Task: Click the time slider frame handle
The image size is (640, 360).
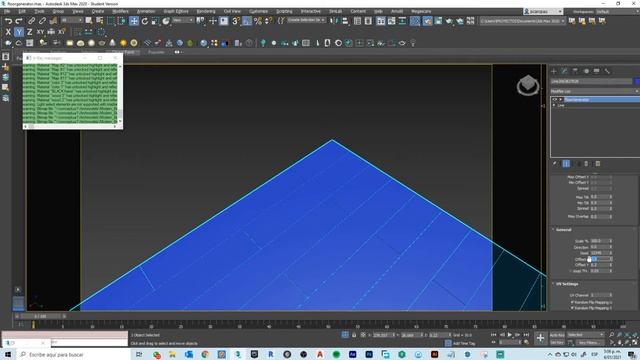Action: pos(40,316)
